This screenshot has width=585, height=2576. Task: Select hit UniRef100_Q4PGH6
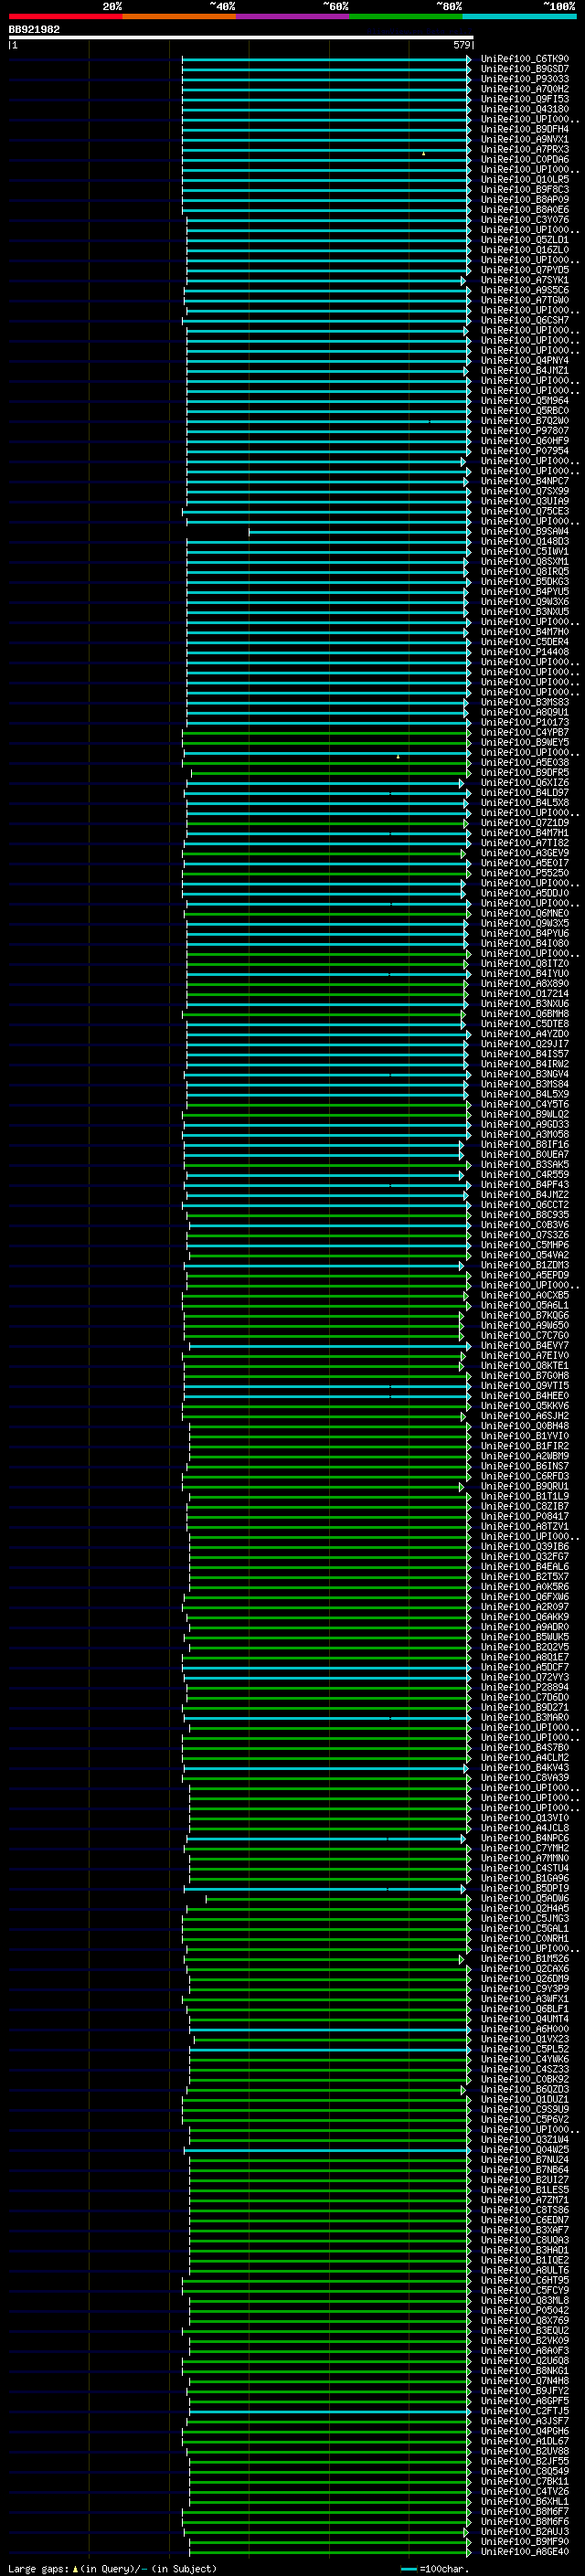click(524, 2431)
